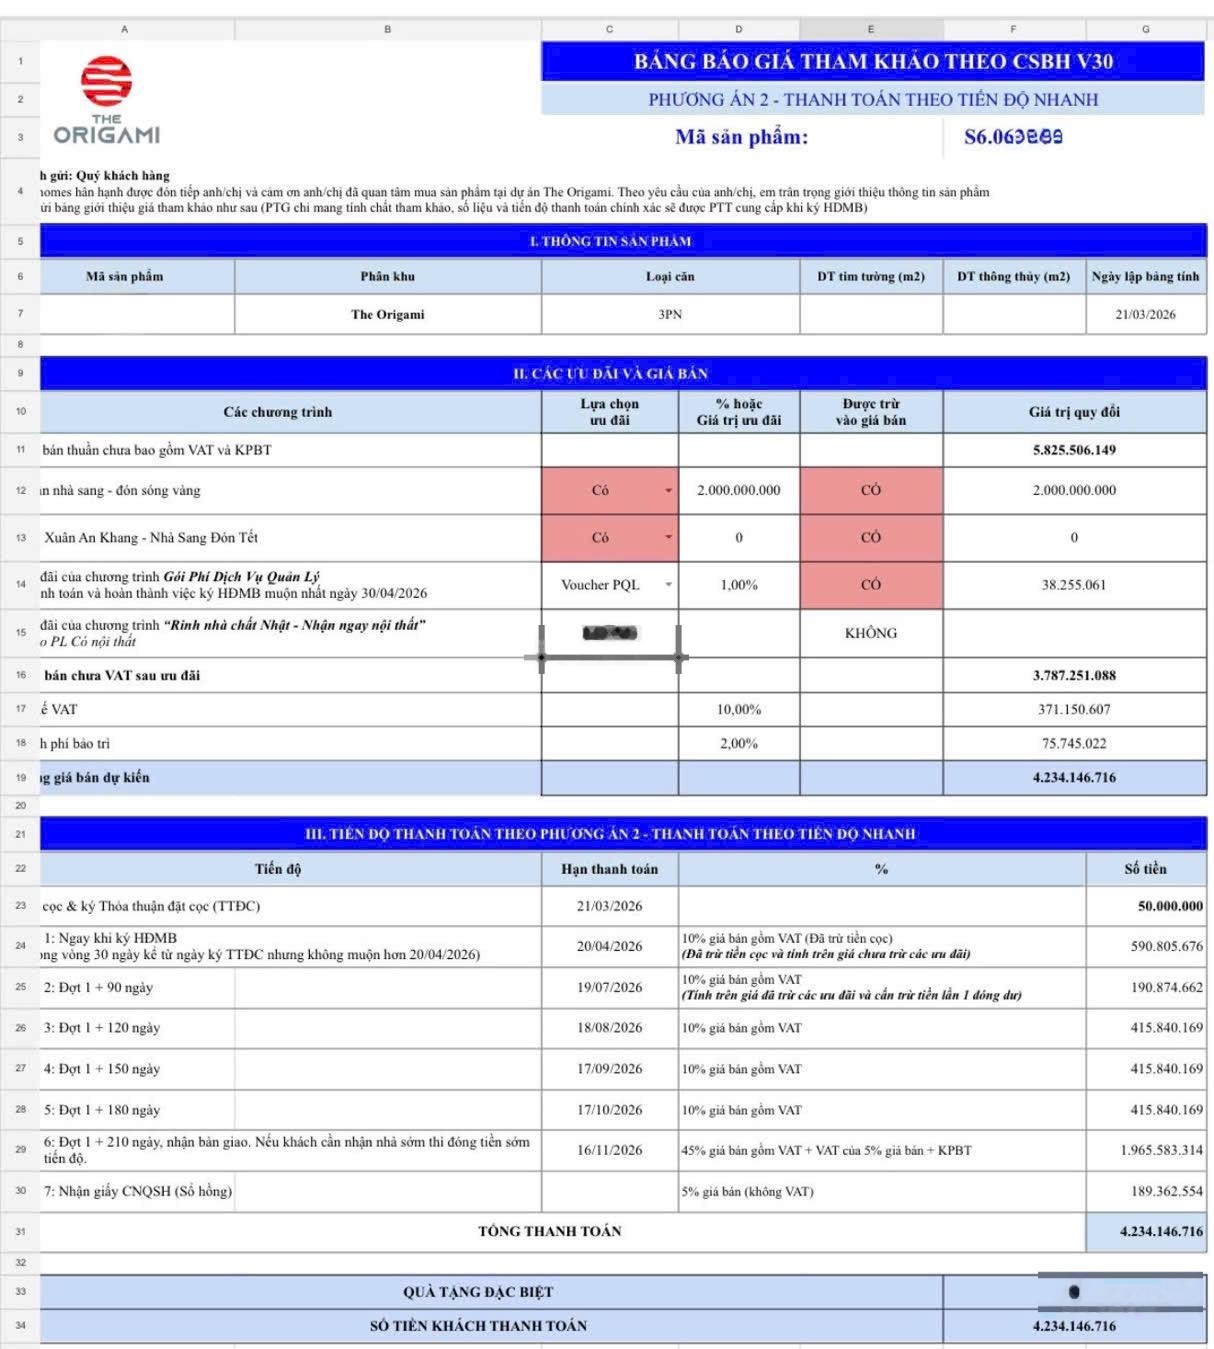This screenshot has height=1349, width=1214.
Task: Select column header B
Action: click(x=388, y=29)
